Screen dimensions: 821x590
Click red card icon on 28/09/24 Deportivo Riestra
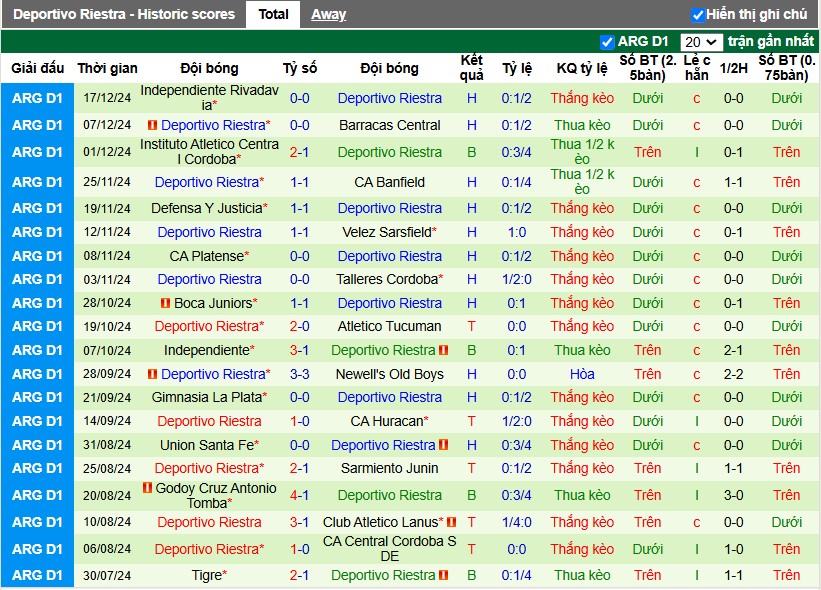(x=152, y=374)
